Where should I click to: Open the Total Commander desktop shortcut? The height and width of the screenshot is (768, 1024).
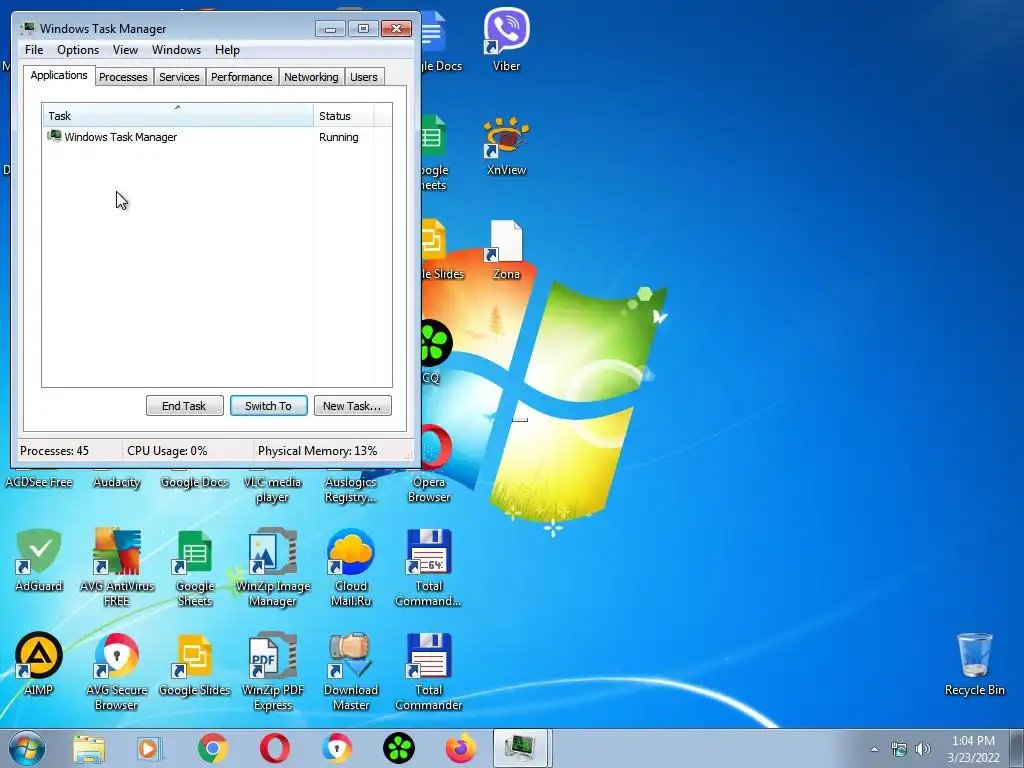click(428, 670)
